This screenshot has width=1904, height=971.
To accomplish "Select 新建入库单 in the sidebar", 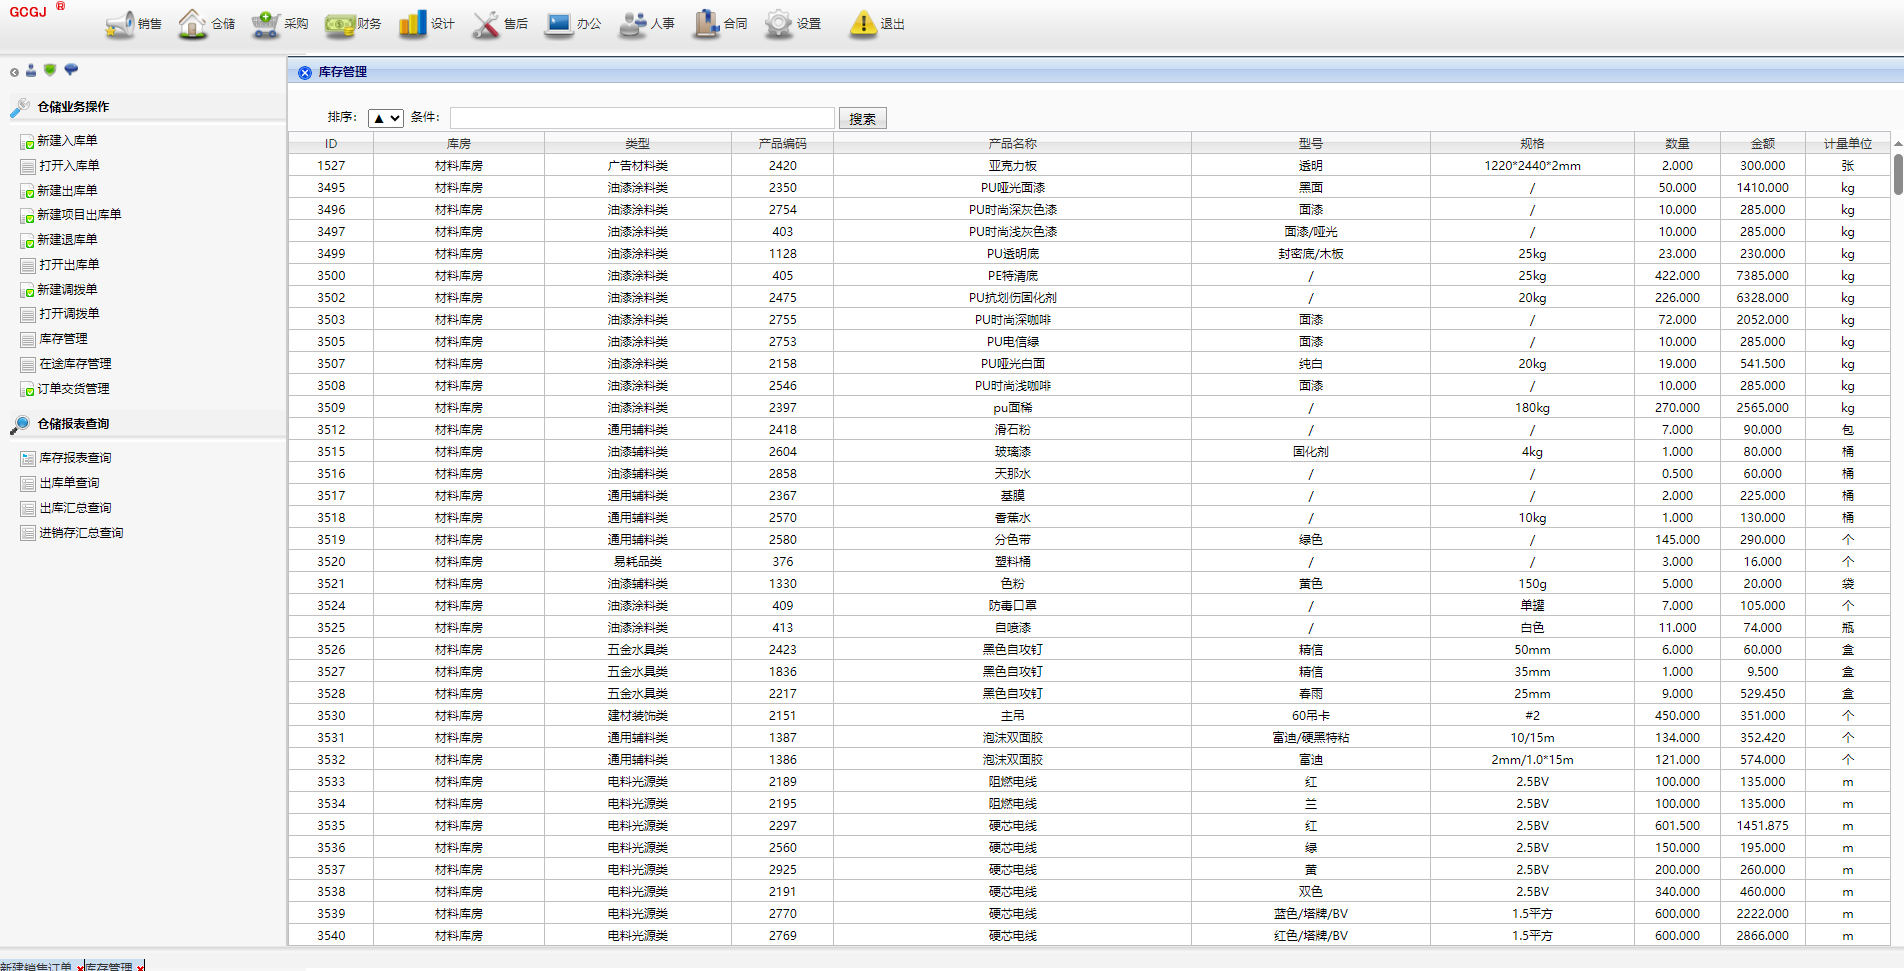I will (67, 141).
